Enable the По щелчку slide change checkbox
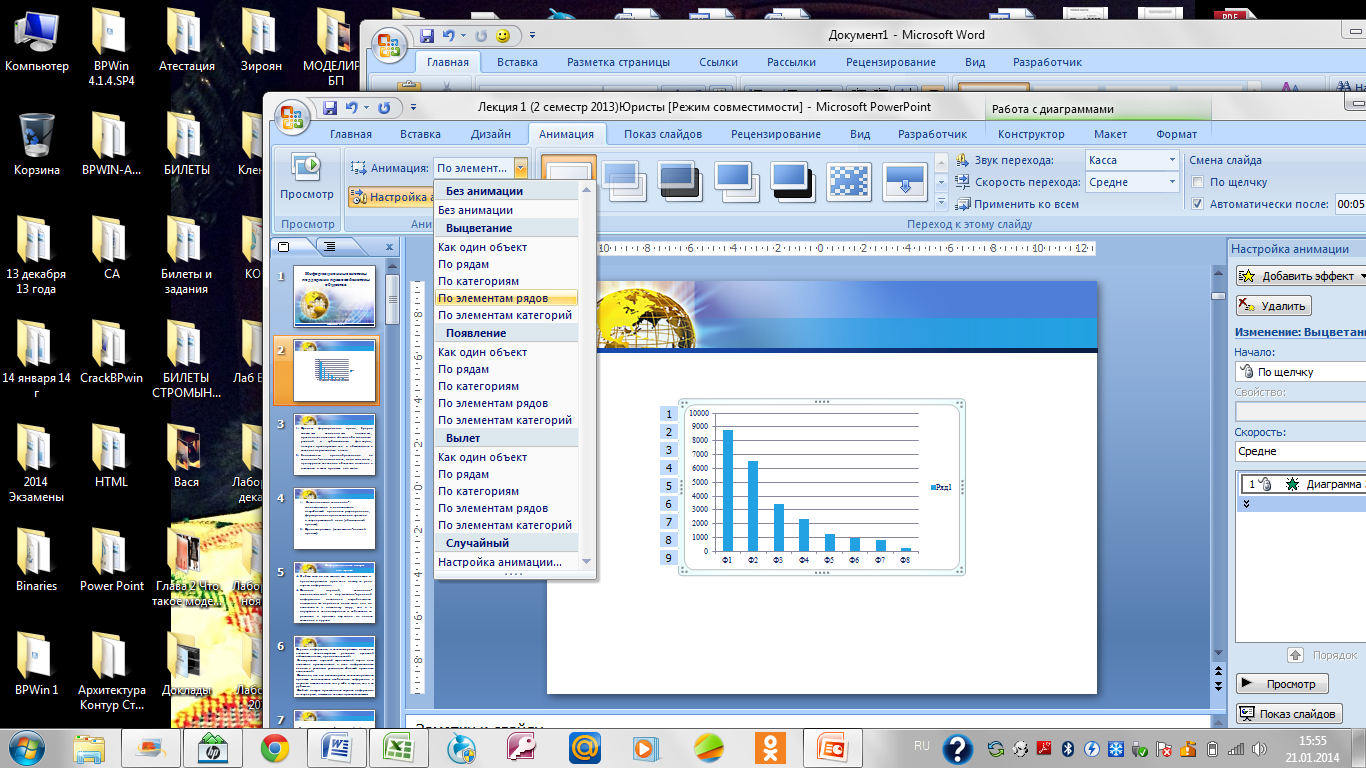The width and height of the screenshot is (1366, 768). [1198, 182]
